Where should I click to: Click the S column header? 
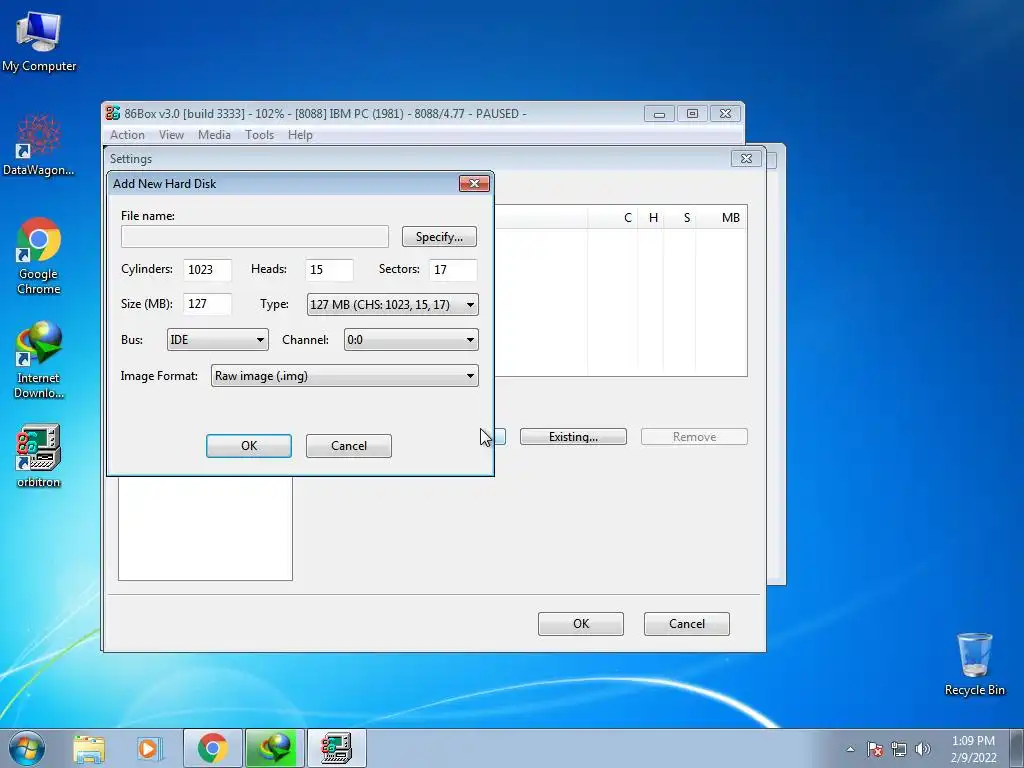click(x=680, y=217)
